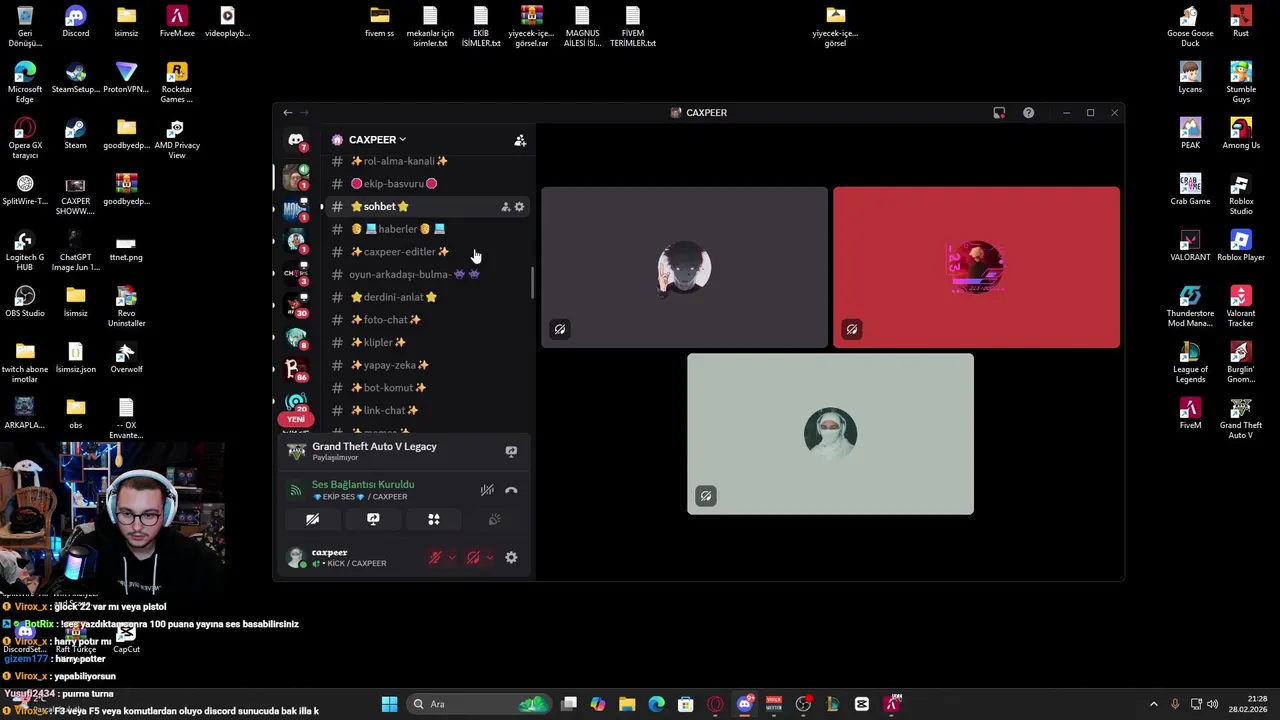The image size is (1280, 720).
Task: Select the bottom grey participant video tile
Action: [830, 434]
